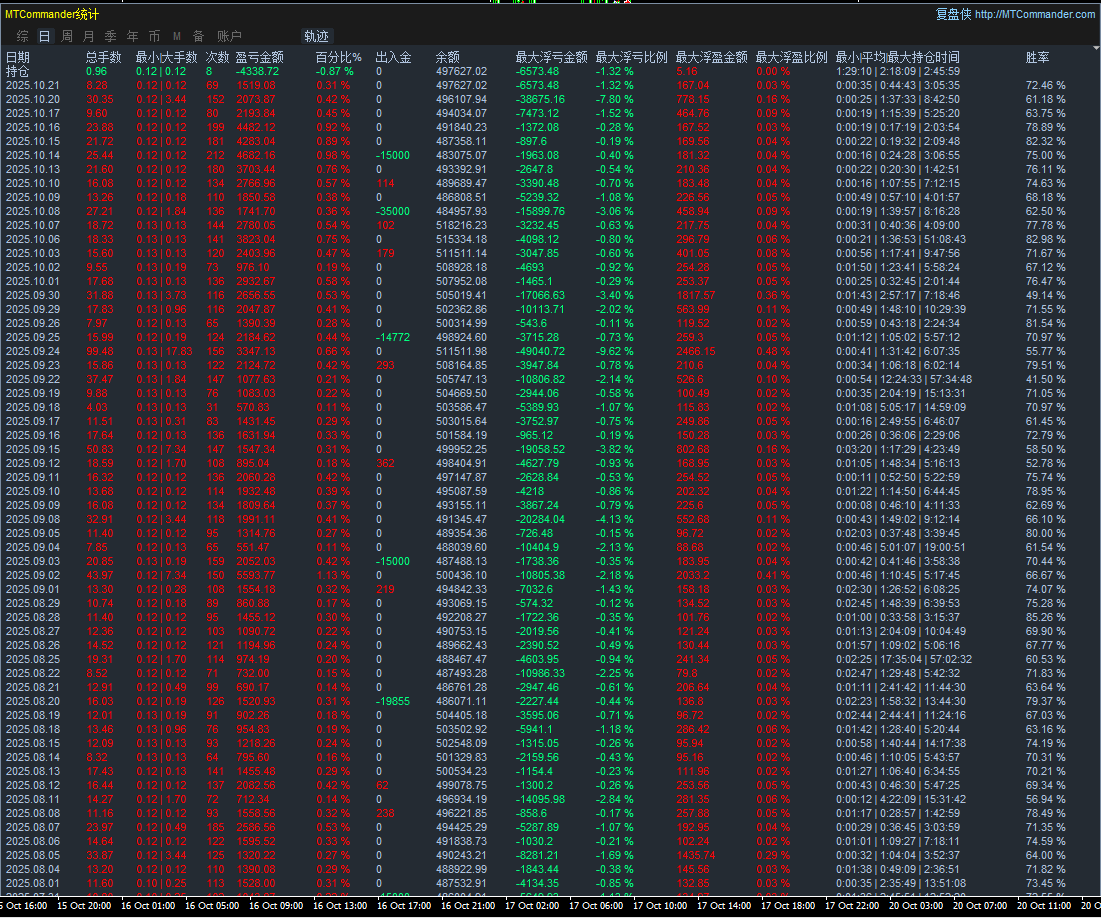Select the 2025.10.21 date row
This screenshot has height=919, width=1101.
[33, 86]
